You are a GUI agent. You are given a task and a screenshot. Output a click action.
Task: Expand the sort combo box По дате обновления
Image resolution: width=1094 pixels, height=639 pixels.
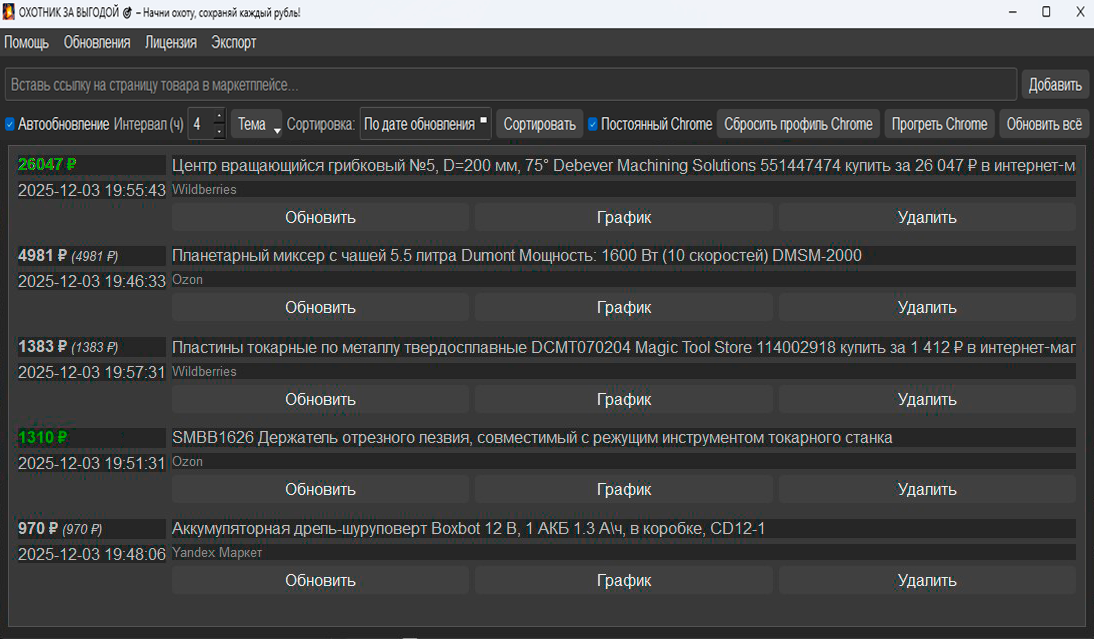pos(425,125)
